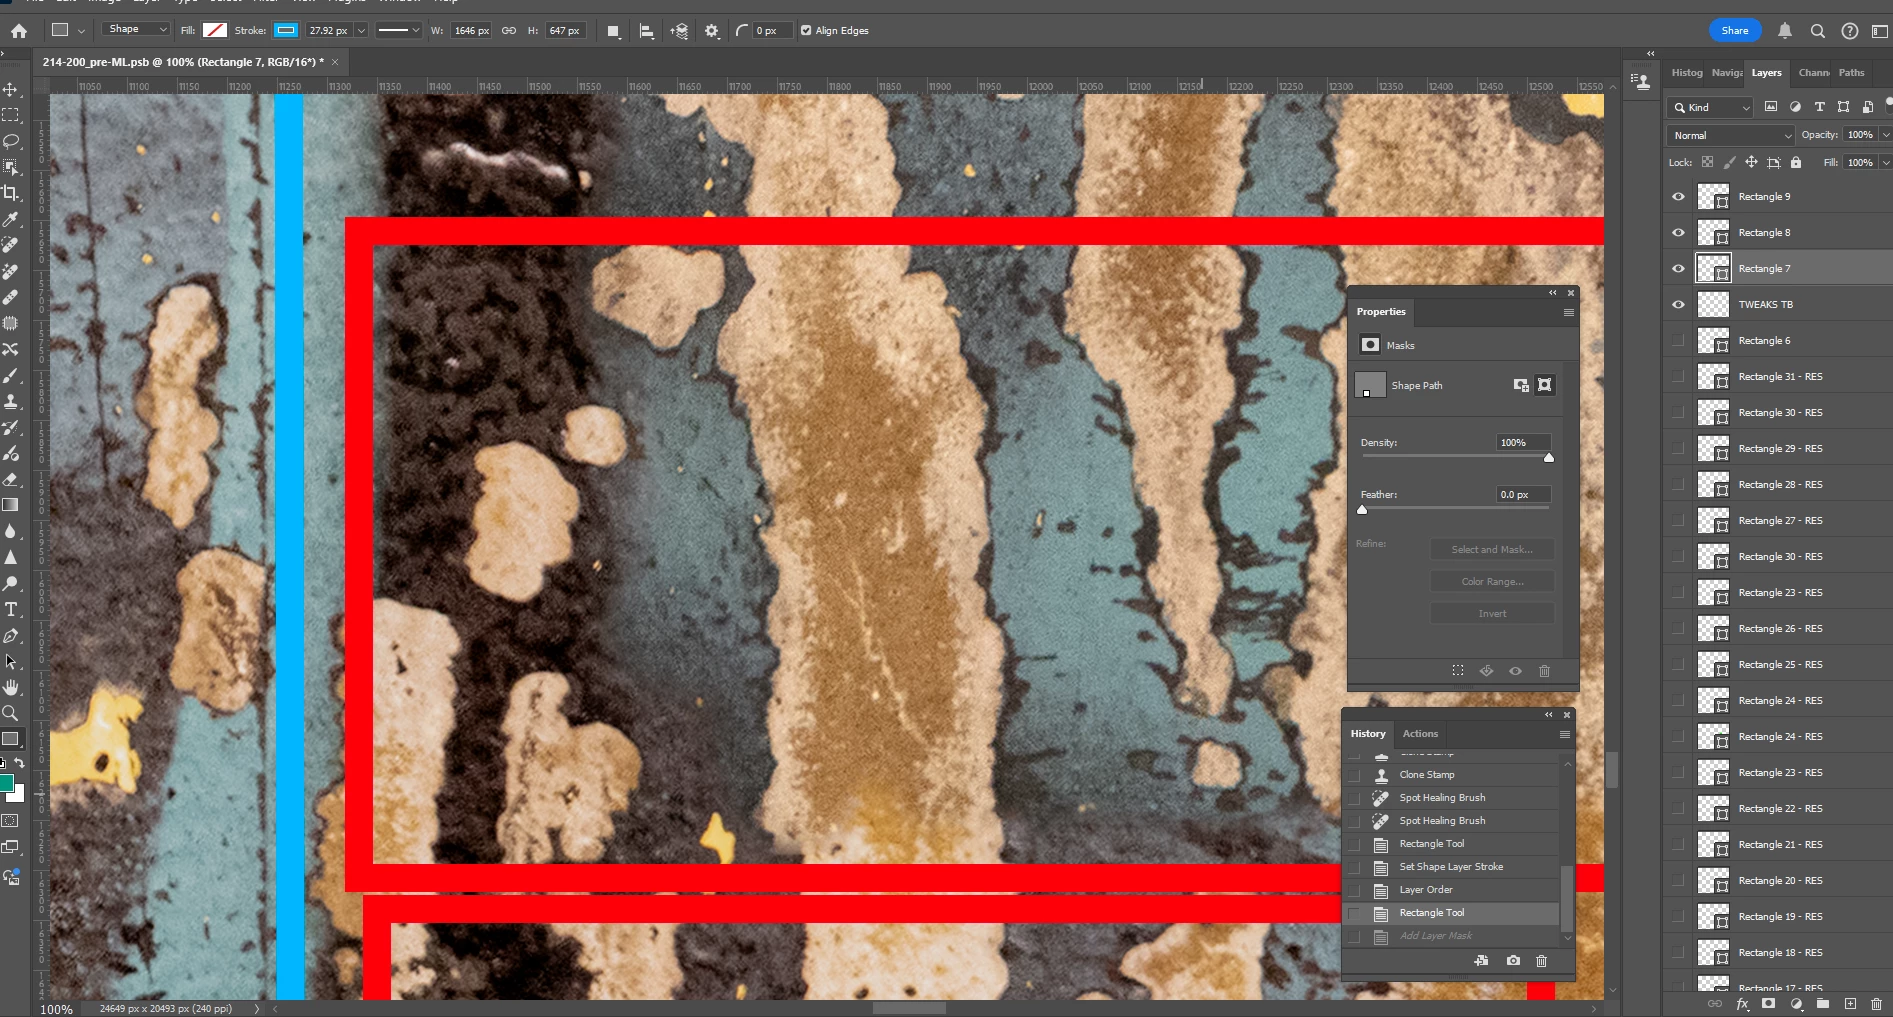Link width and height chain icon

(x=509, y=31)
